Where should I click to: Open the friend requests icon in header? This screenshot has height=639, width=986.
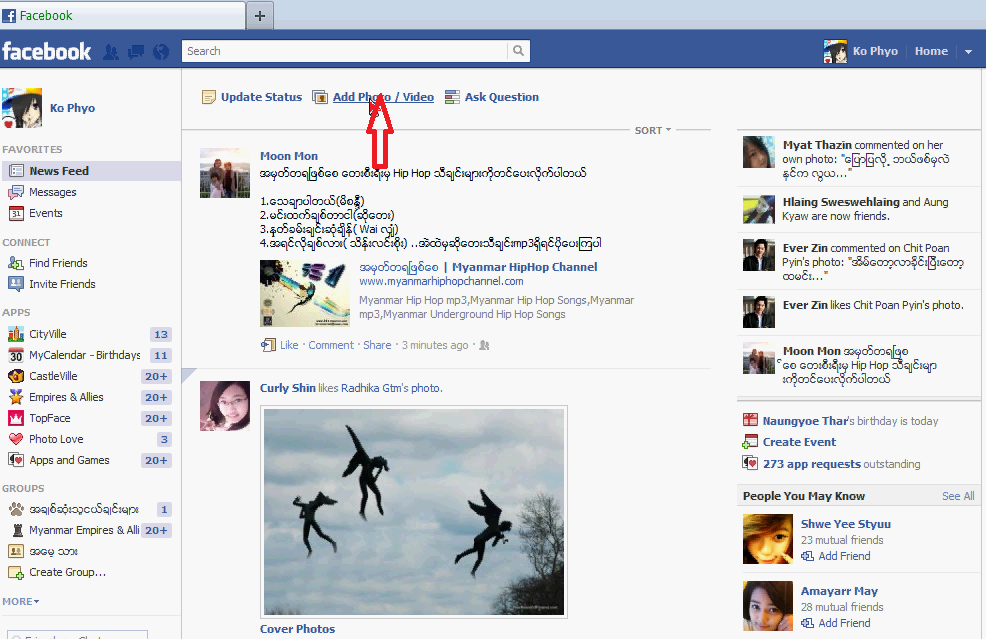point(111,52)
